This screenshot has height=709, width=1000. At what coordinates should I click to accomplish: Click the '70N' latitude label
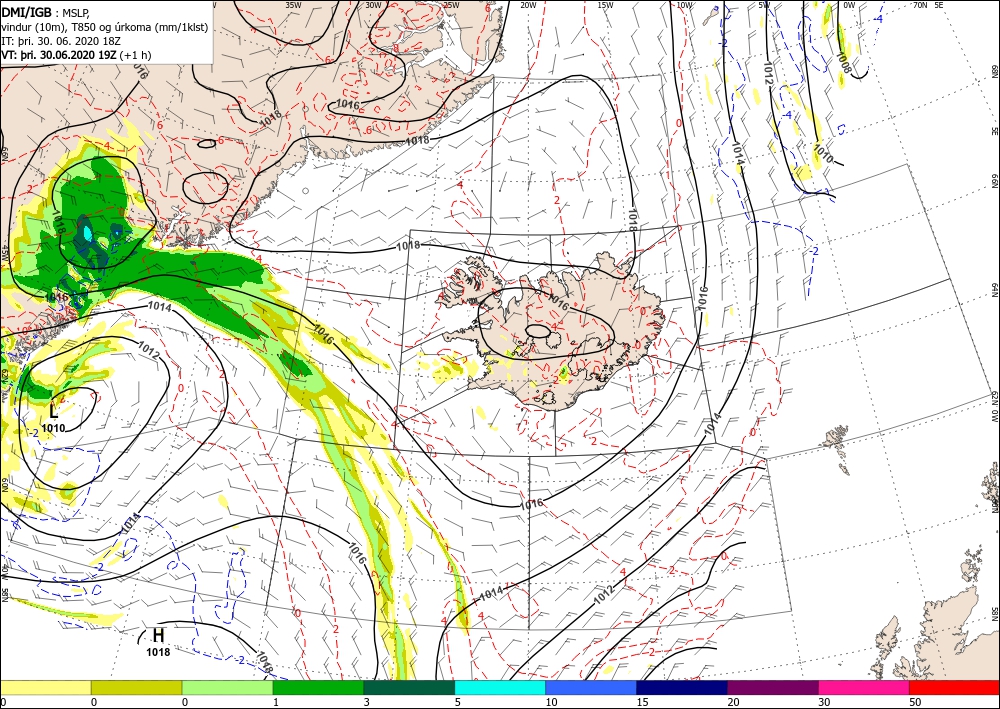920,5
